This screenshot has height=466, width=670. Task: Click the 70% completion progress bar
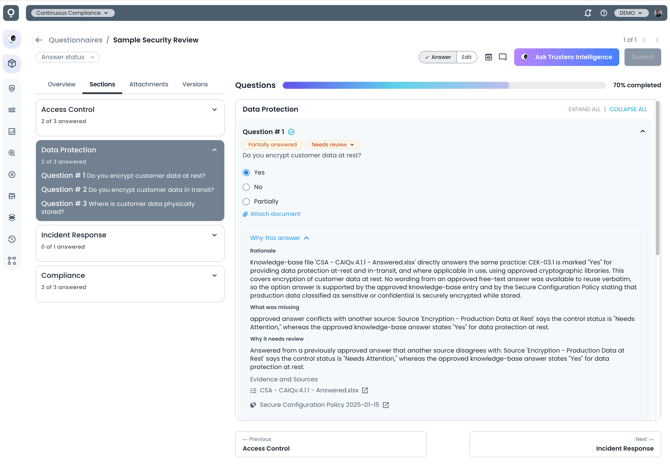444,85
